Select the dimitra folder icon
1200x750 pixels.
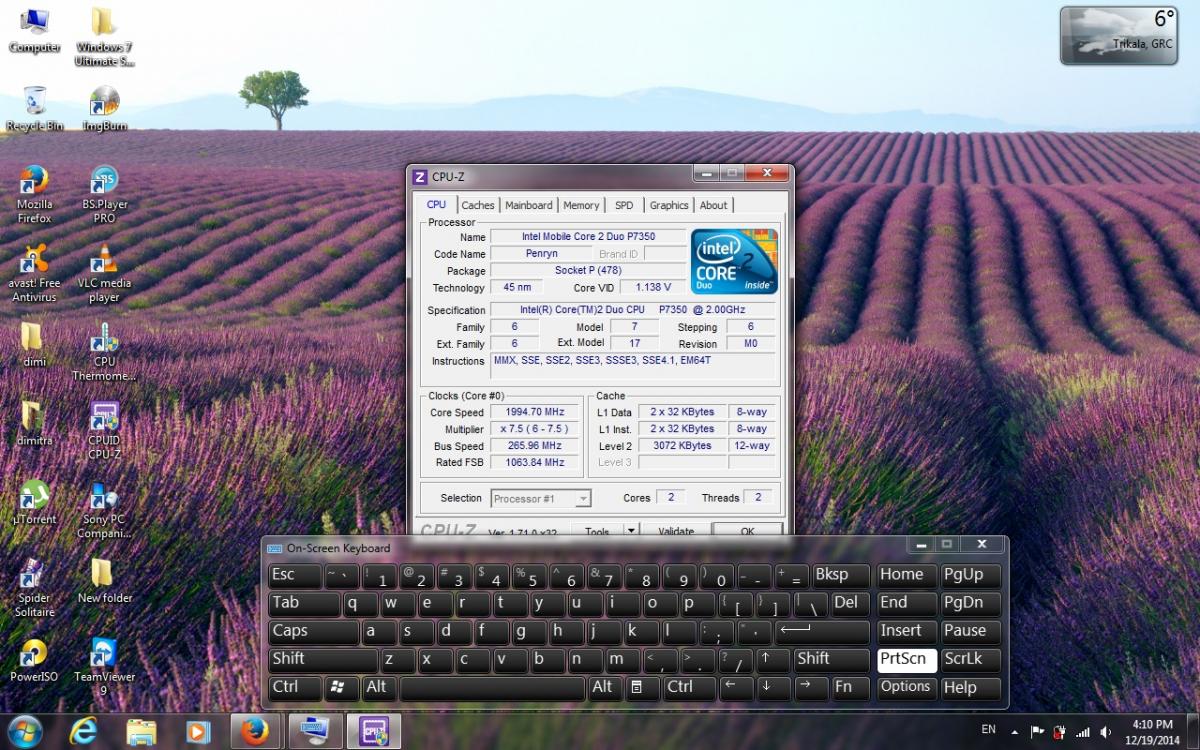coord(35,424)
